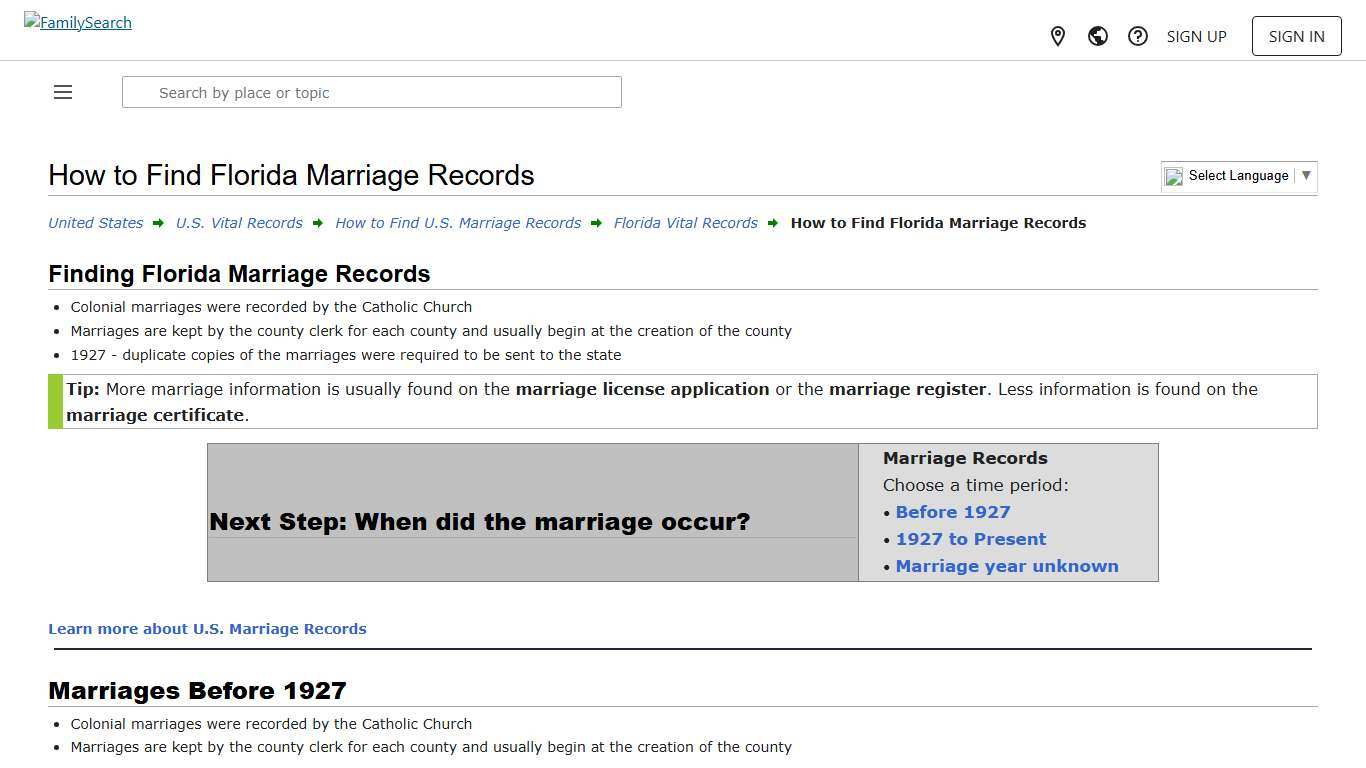The image size is (1366, 768).
Task: Click SIGN IN
Action: point(1296,36)
